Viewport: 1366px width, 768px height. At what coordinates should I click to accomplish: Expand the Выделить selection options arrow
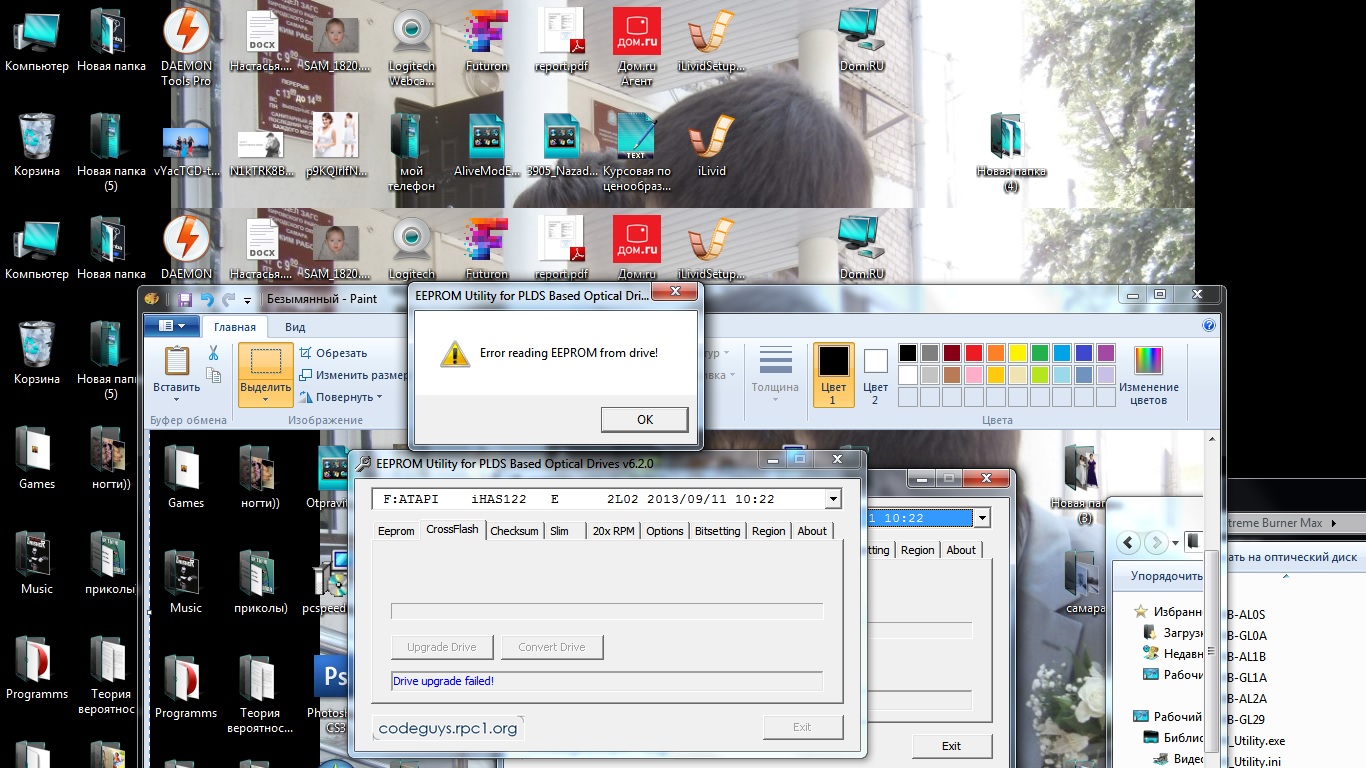point(265,399)
